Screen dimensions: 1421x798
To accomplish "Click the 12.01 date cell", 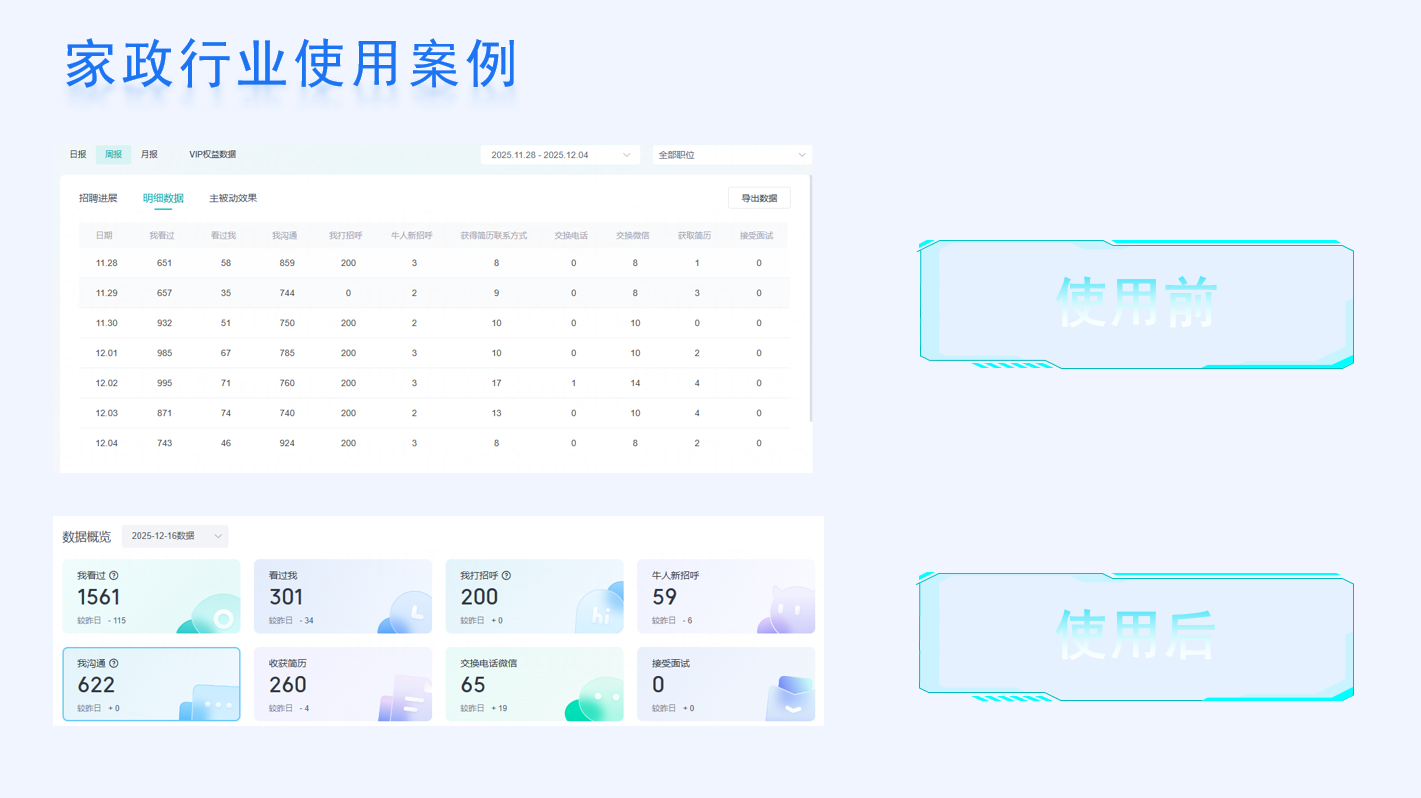I will tap(107, 353).
